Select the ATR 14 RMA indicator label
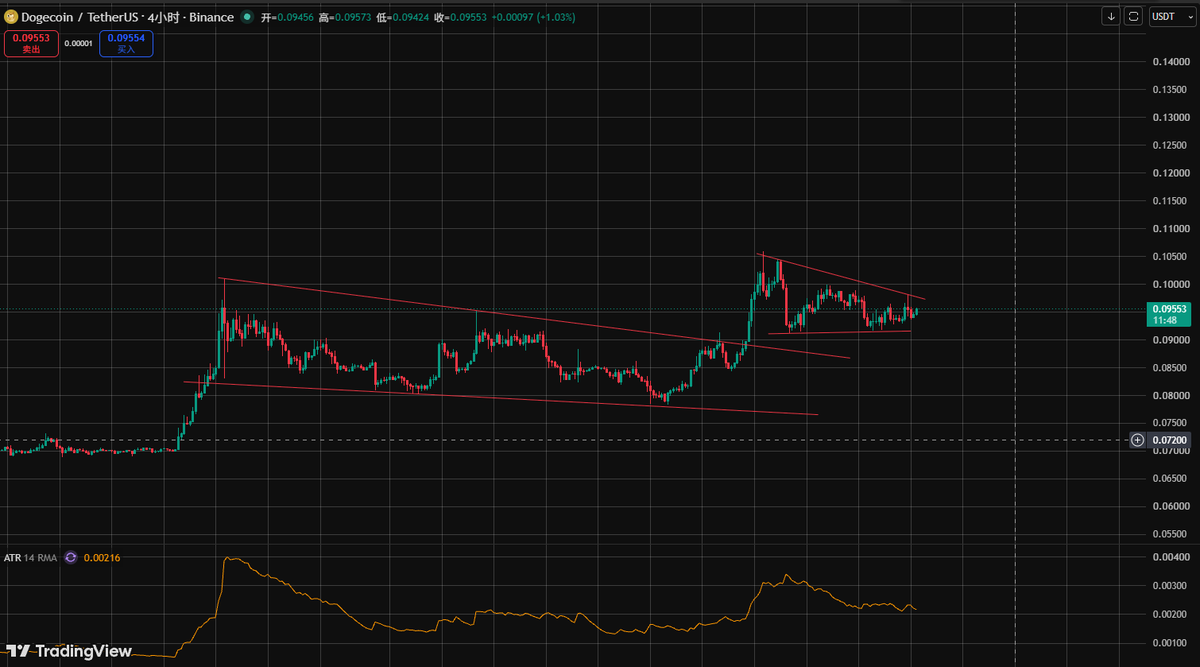Viewport: 1200px width, 667px height. [x=30, y=557]
